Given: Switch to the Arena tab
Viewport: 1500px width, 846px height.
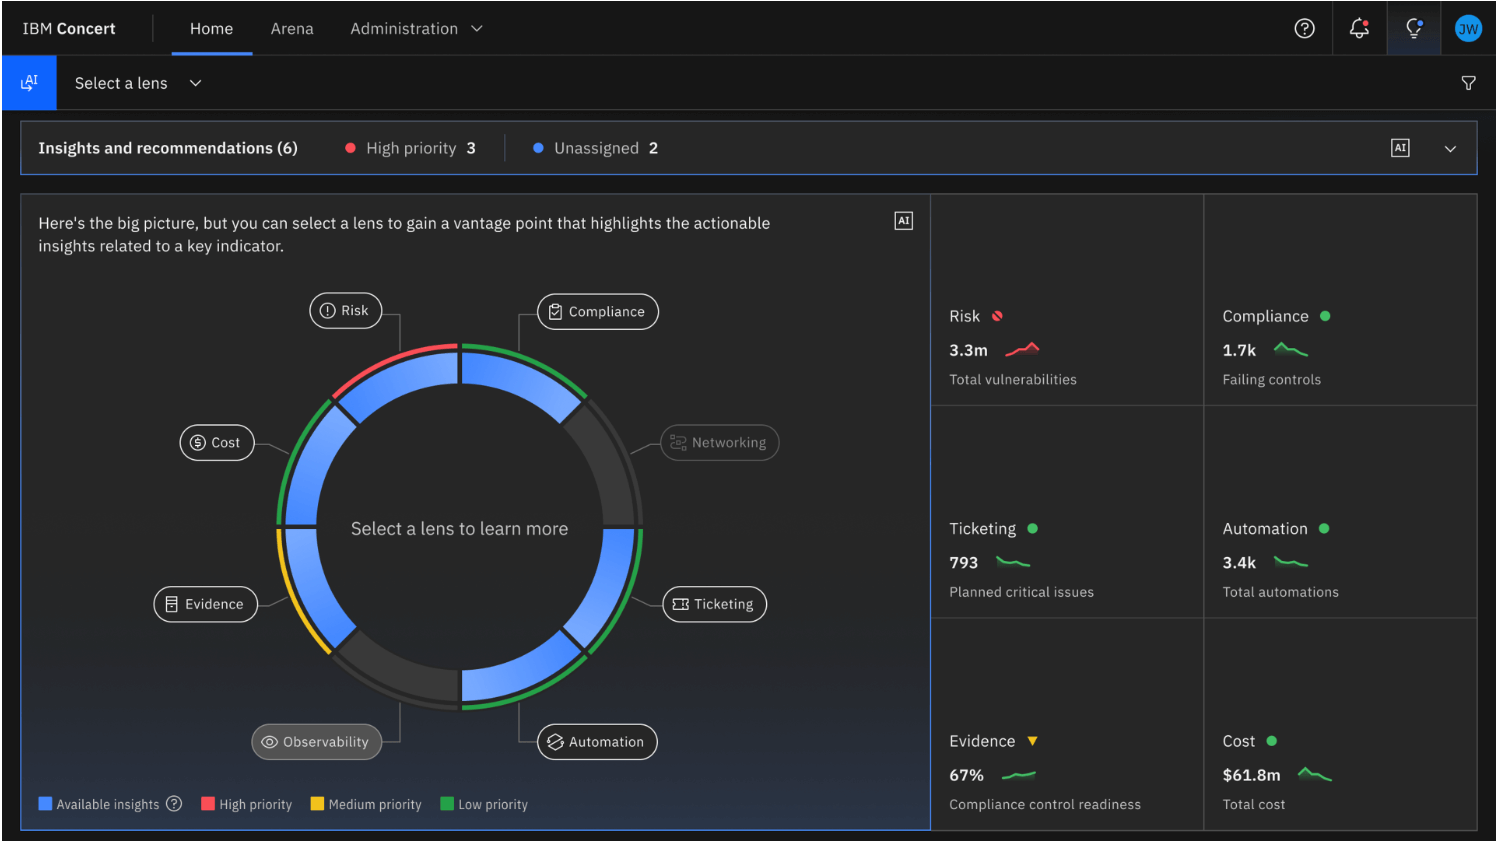Looking at the screenshot, I should 292,28.
